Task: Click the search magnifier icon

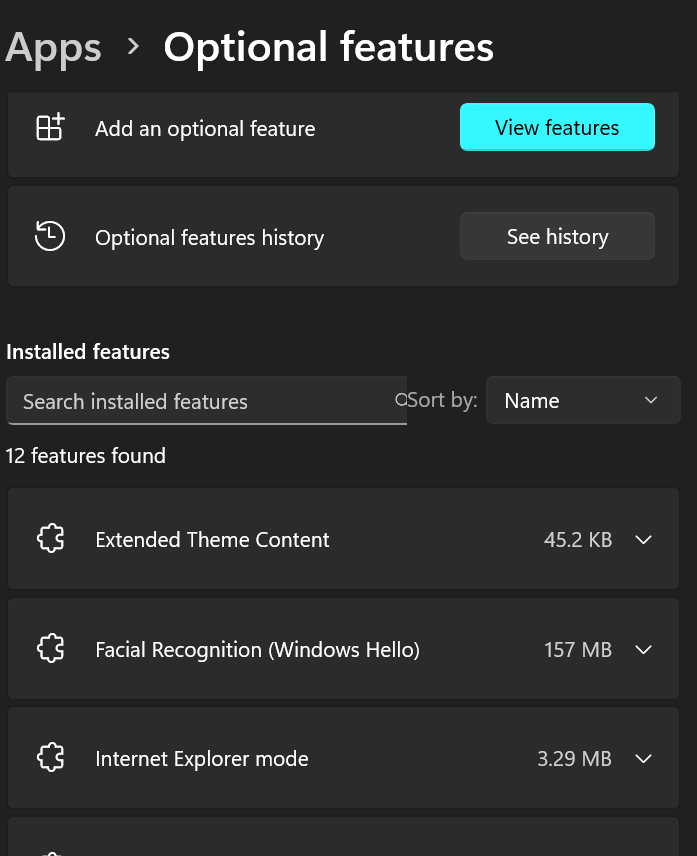Action: 401,400
